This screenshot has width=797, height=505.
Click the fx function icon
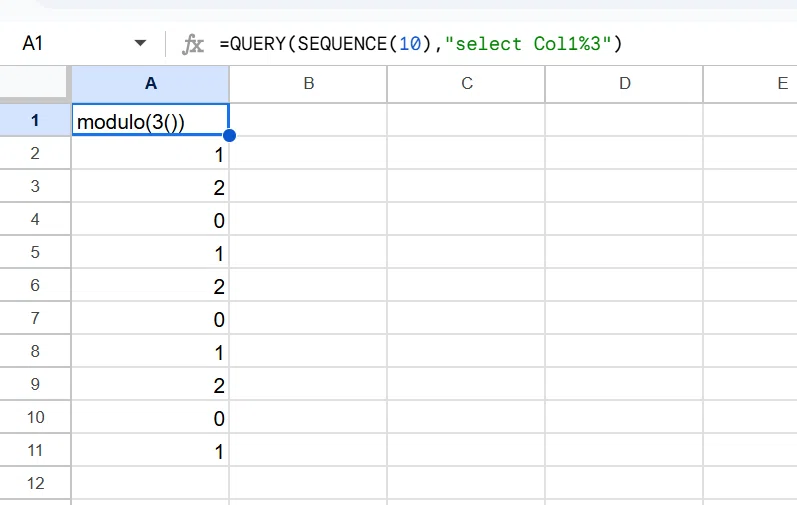[193, 44]
